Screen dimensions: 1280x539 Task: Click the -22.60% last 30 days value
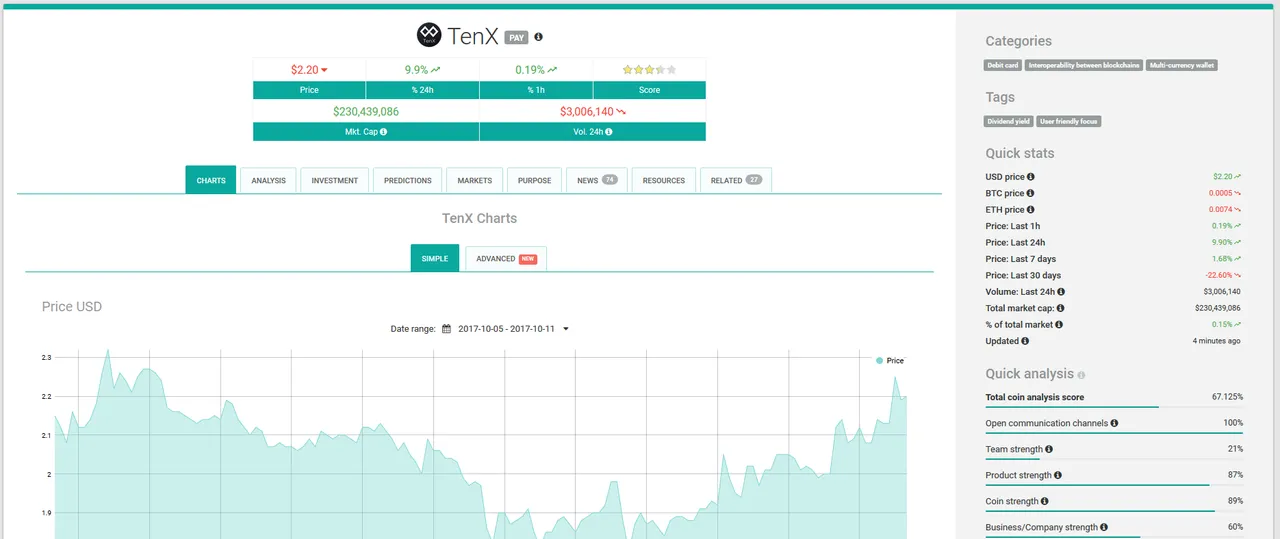pyautogui.click(x=1218, y=275)
